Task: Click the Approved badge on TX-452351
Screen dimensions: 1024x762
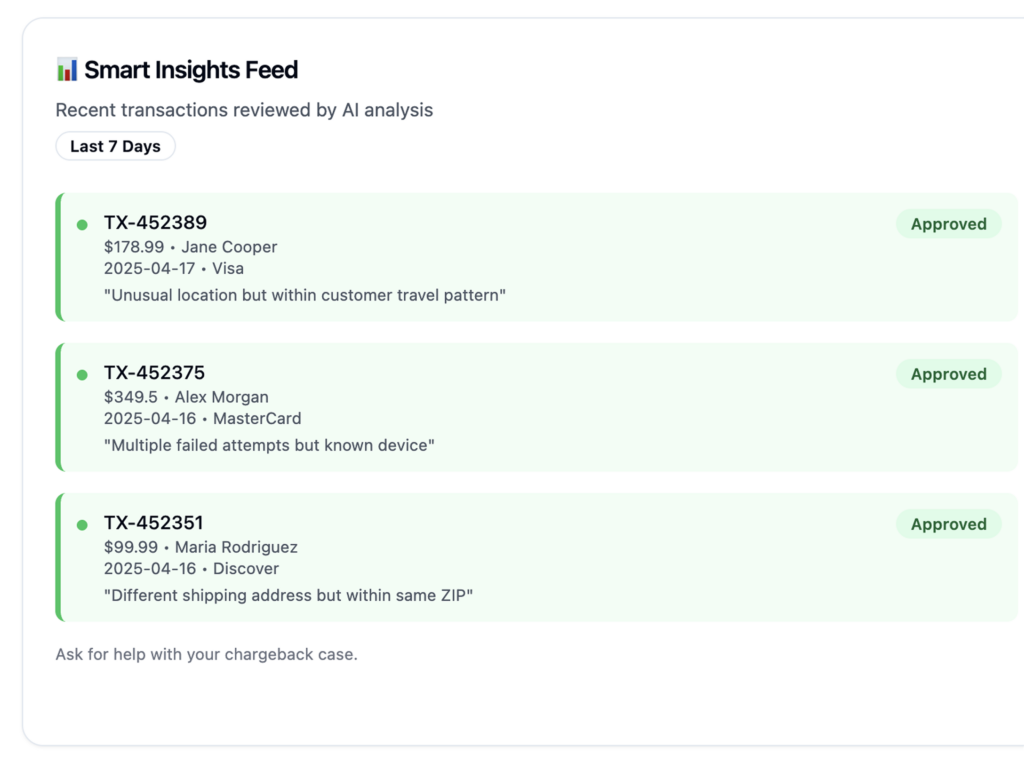Action: [948, 524]
